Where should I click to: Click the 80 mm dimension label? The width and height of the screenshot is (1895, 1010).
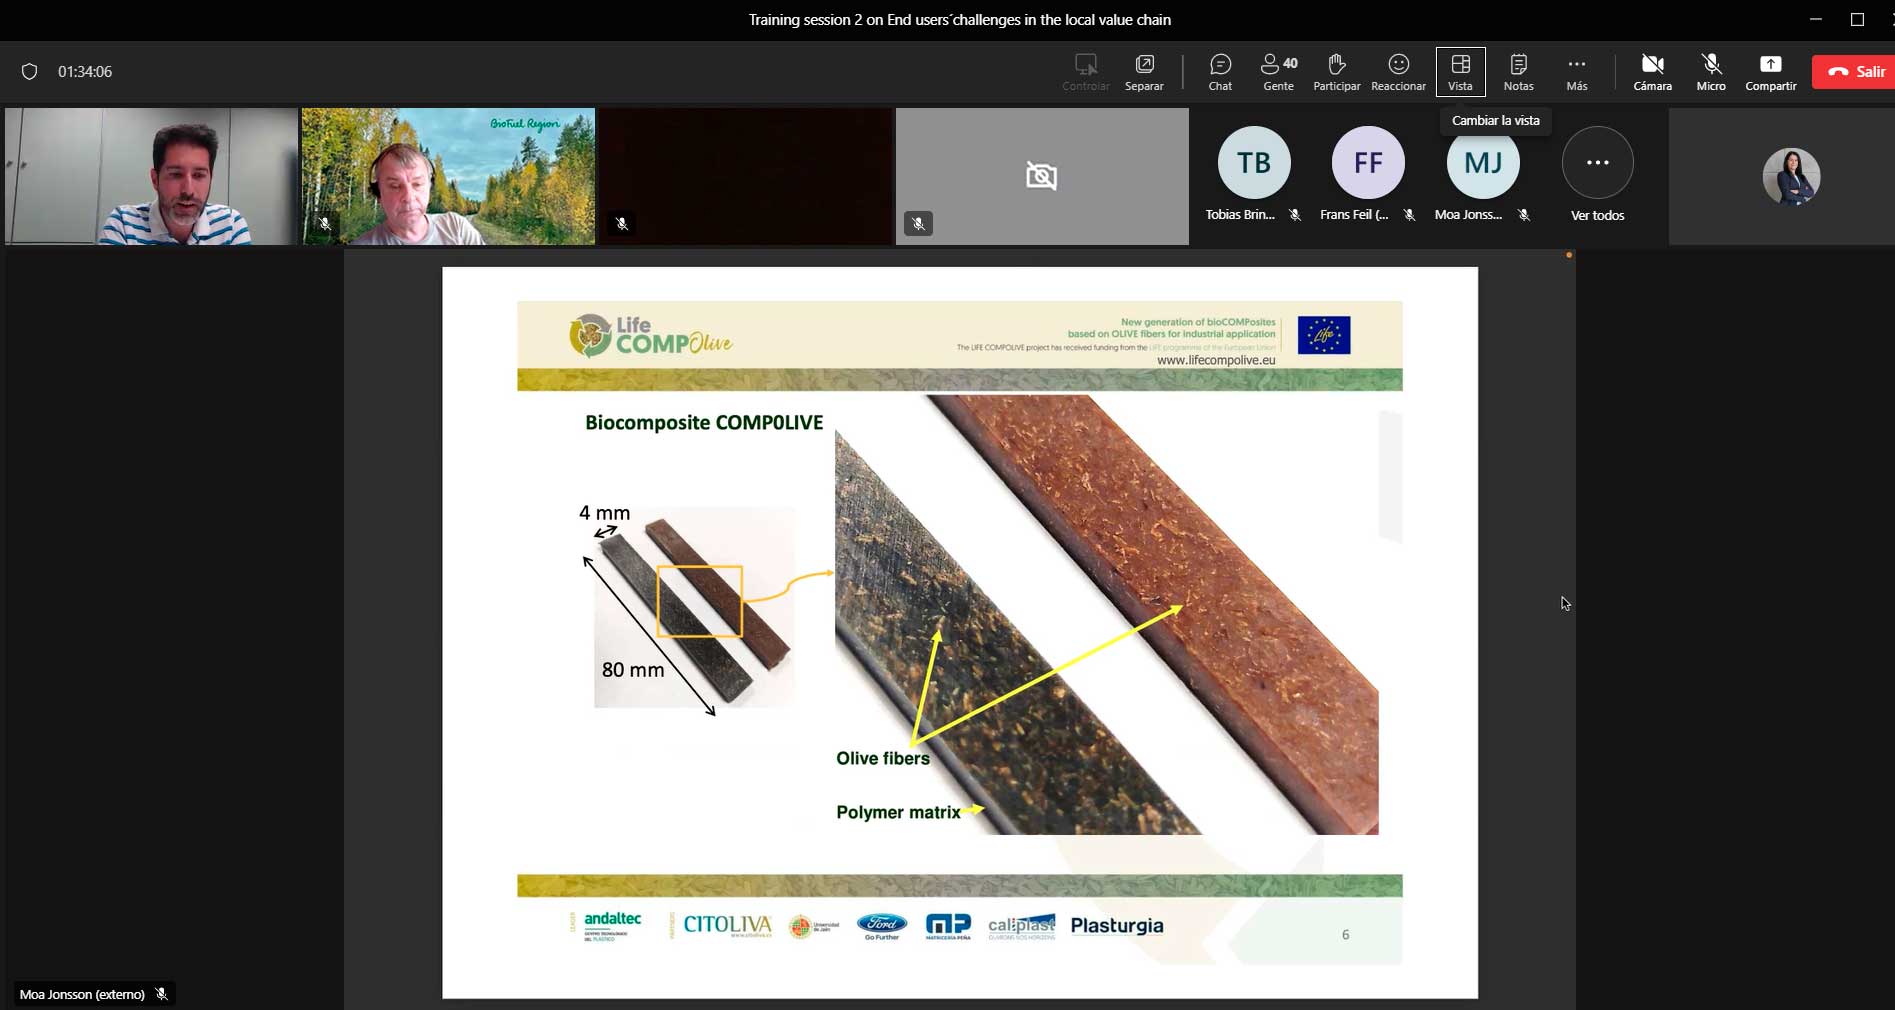(x=633, y=670)
